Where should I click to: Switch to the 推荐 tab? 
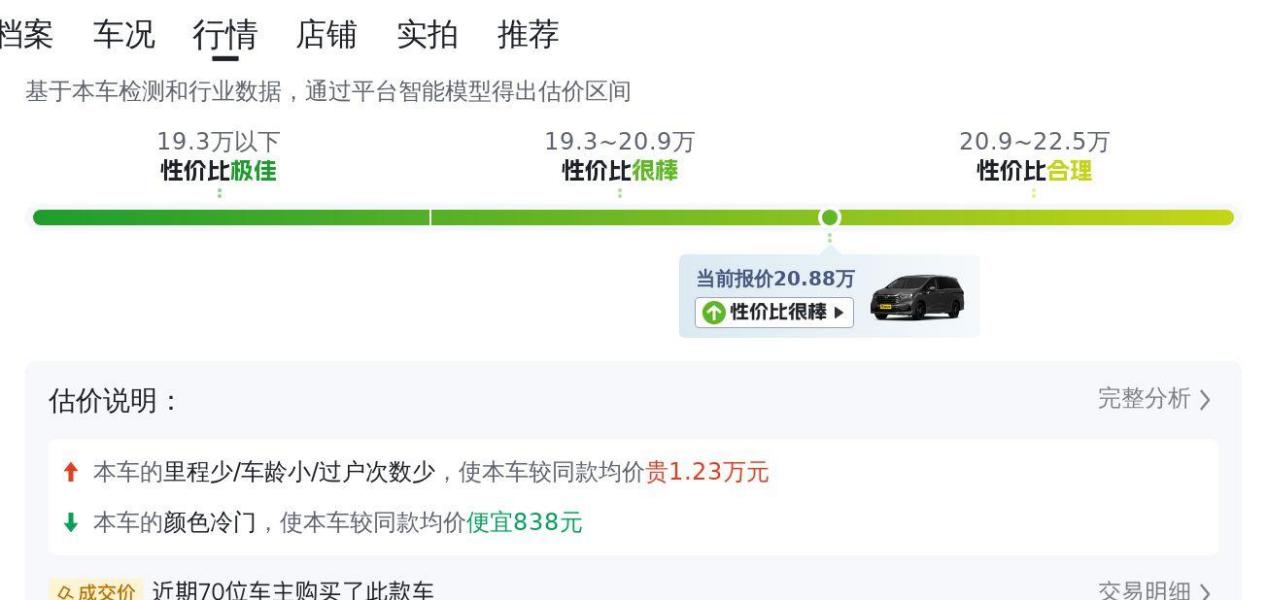tap(528, 35)
